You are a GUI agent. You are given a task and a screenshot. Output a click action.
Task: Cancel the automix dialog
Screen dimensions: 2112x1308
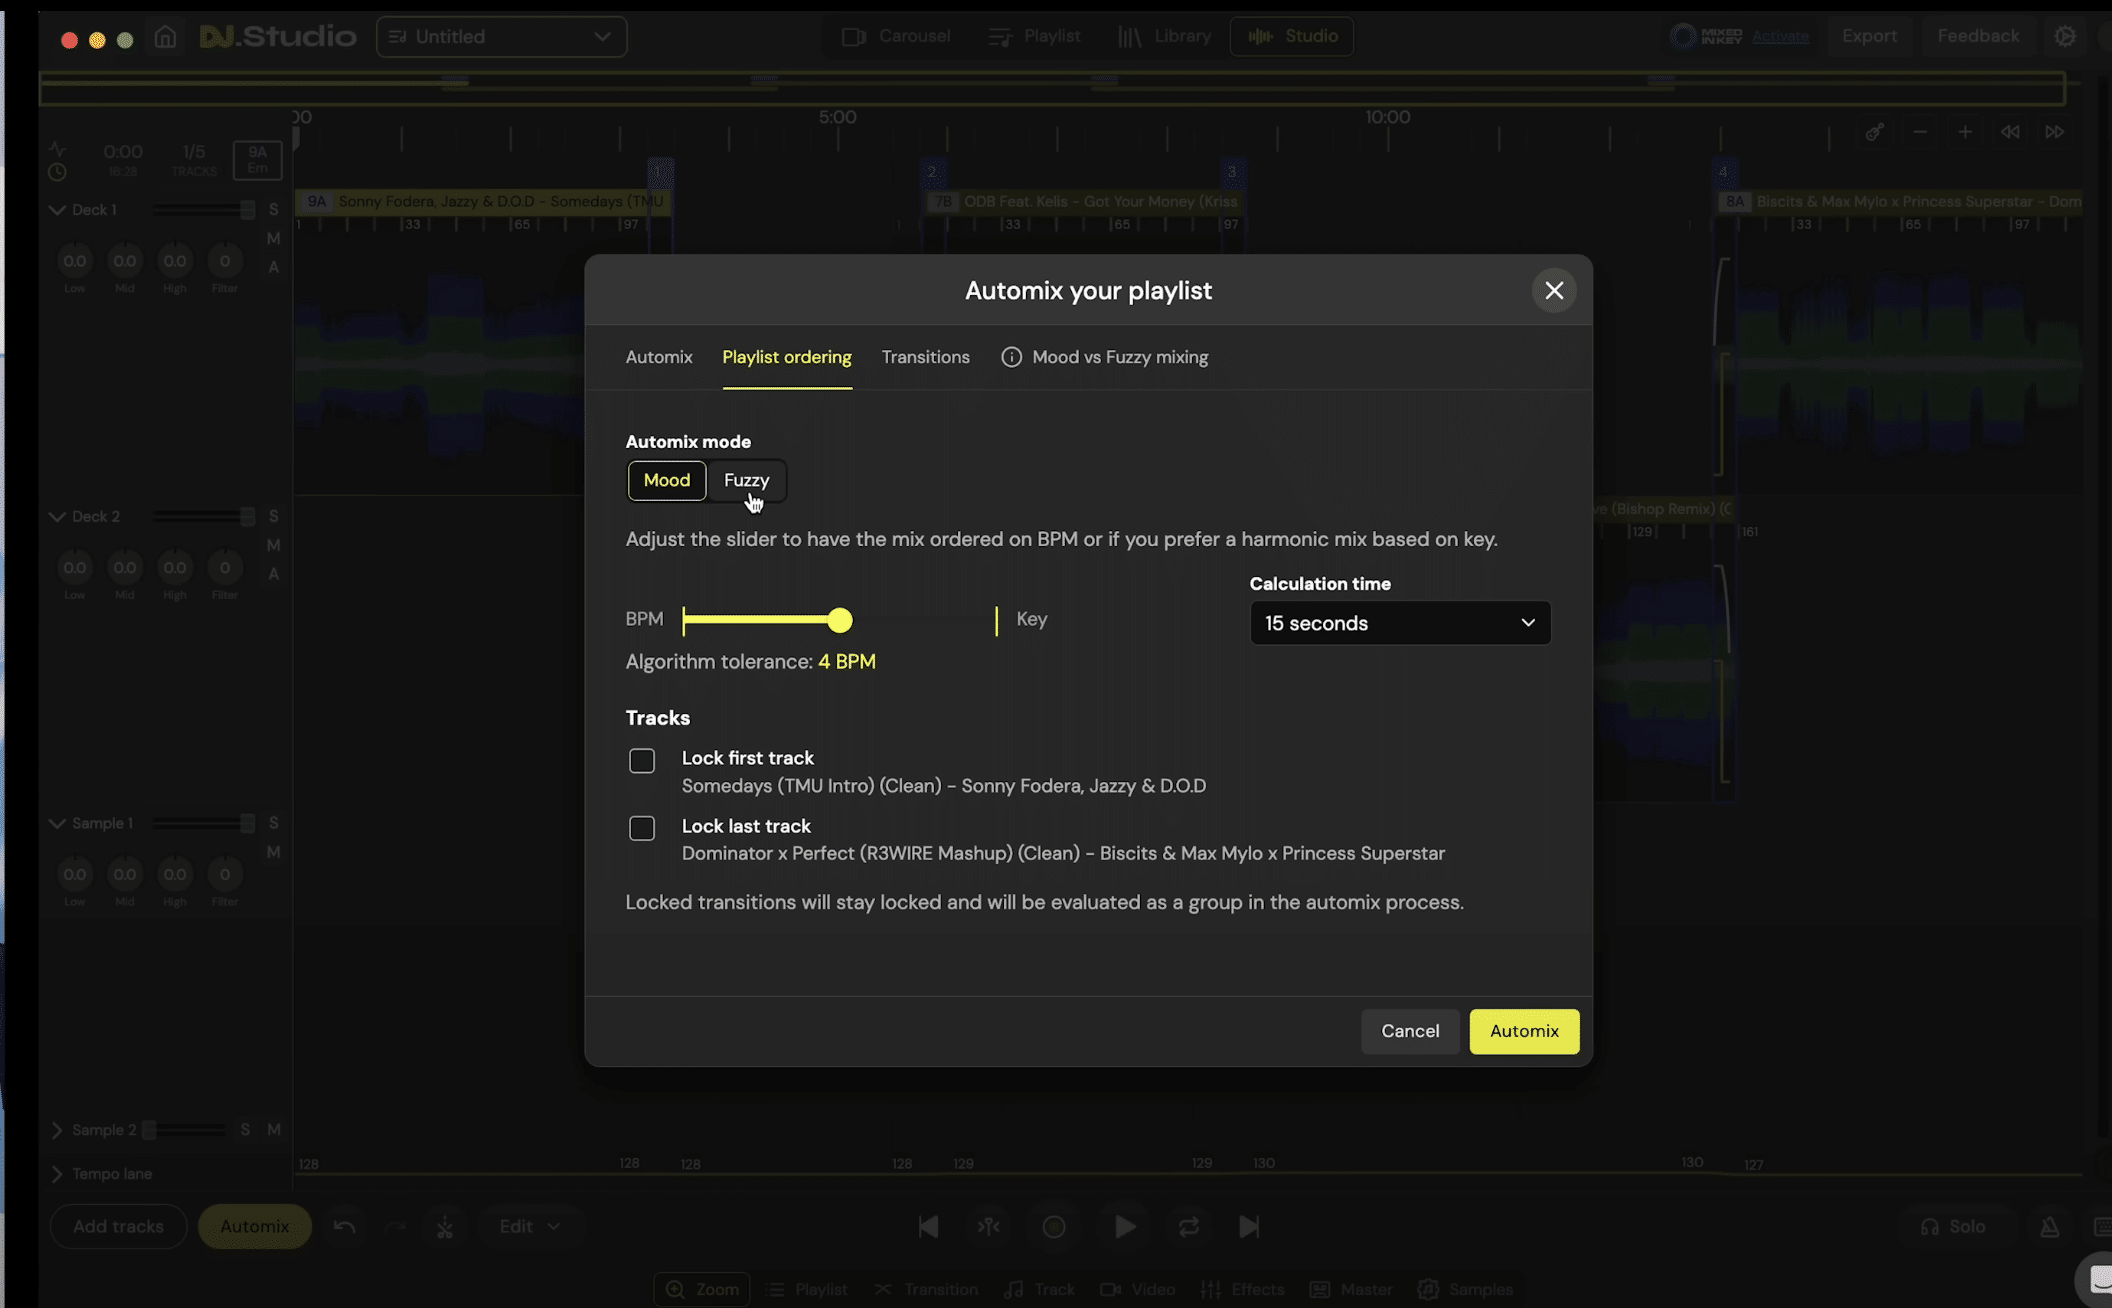click(1409, 1031)
